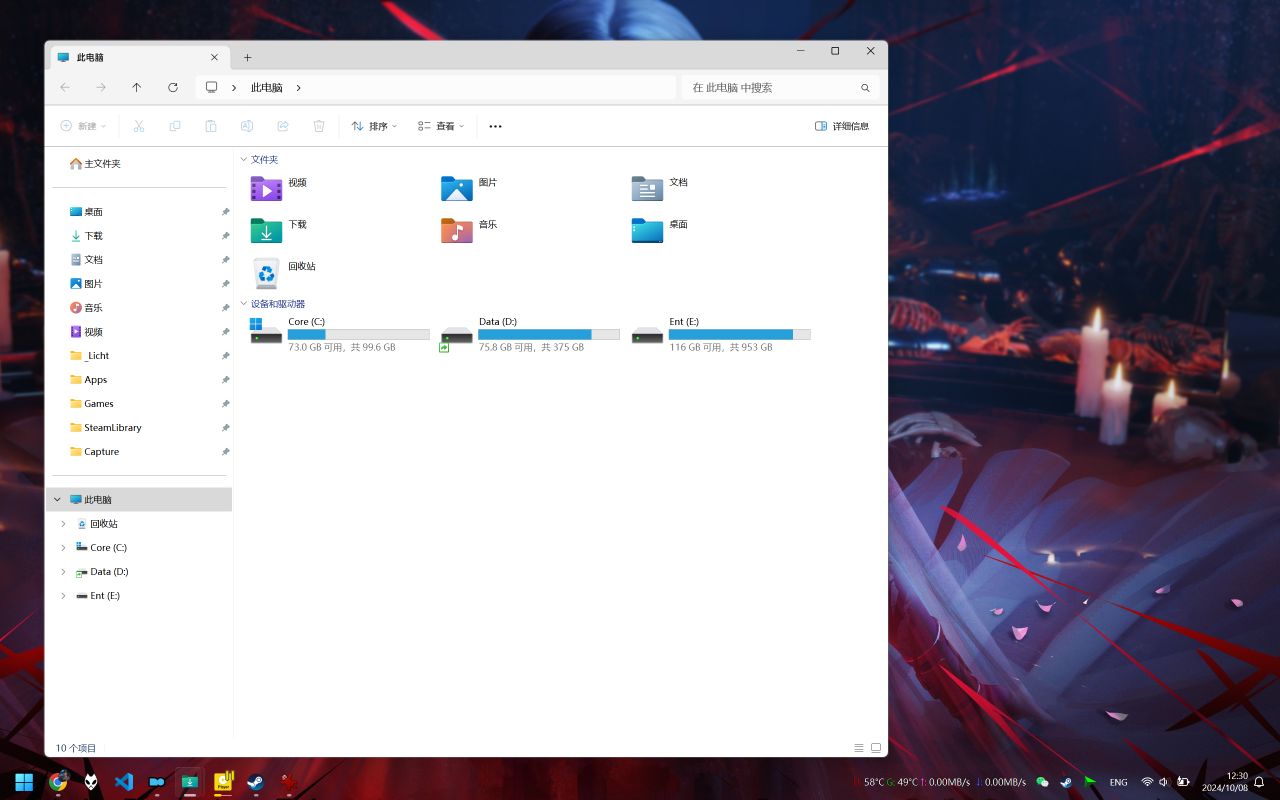This screenshot has height=800, width=1280.
Task: Open the 视频 folder in the folders section
Action: point(279,188)
